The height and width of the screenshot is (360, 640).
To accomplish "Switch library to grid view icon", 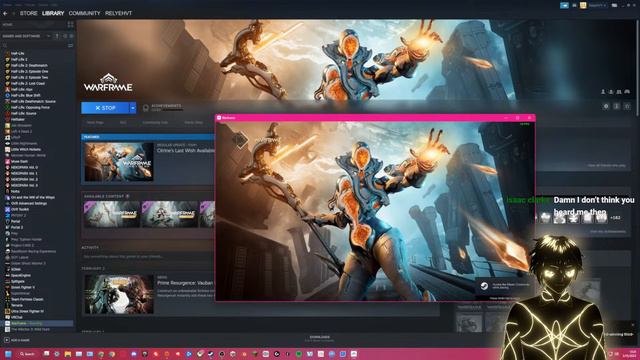I will [x=71, y=24].
